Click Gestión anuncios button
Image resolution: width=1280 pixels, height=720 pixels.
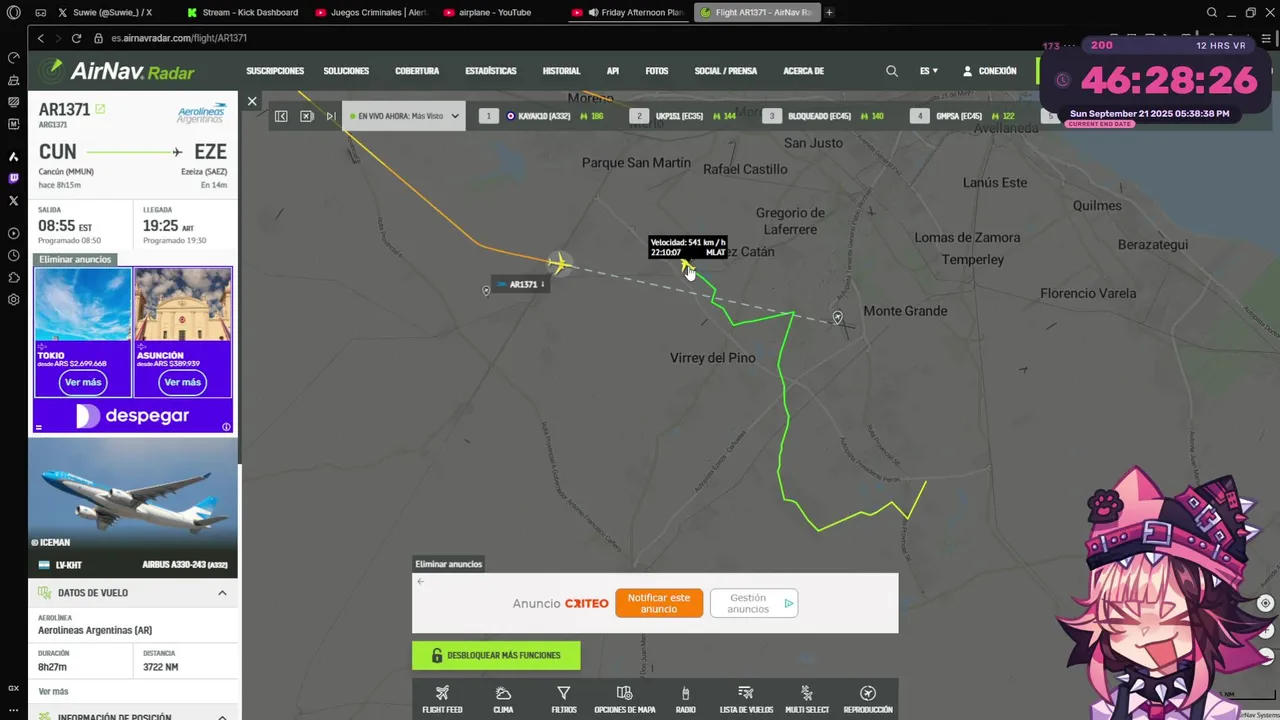[754, 603]
